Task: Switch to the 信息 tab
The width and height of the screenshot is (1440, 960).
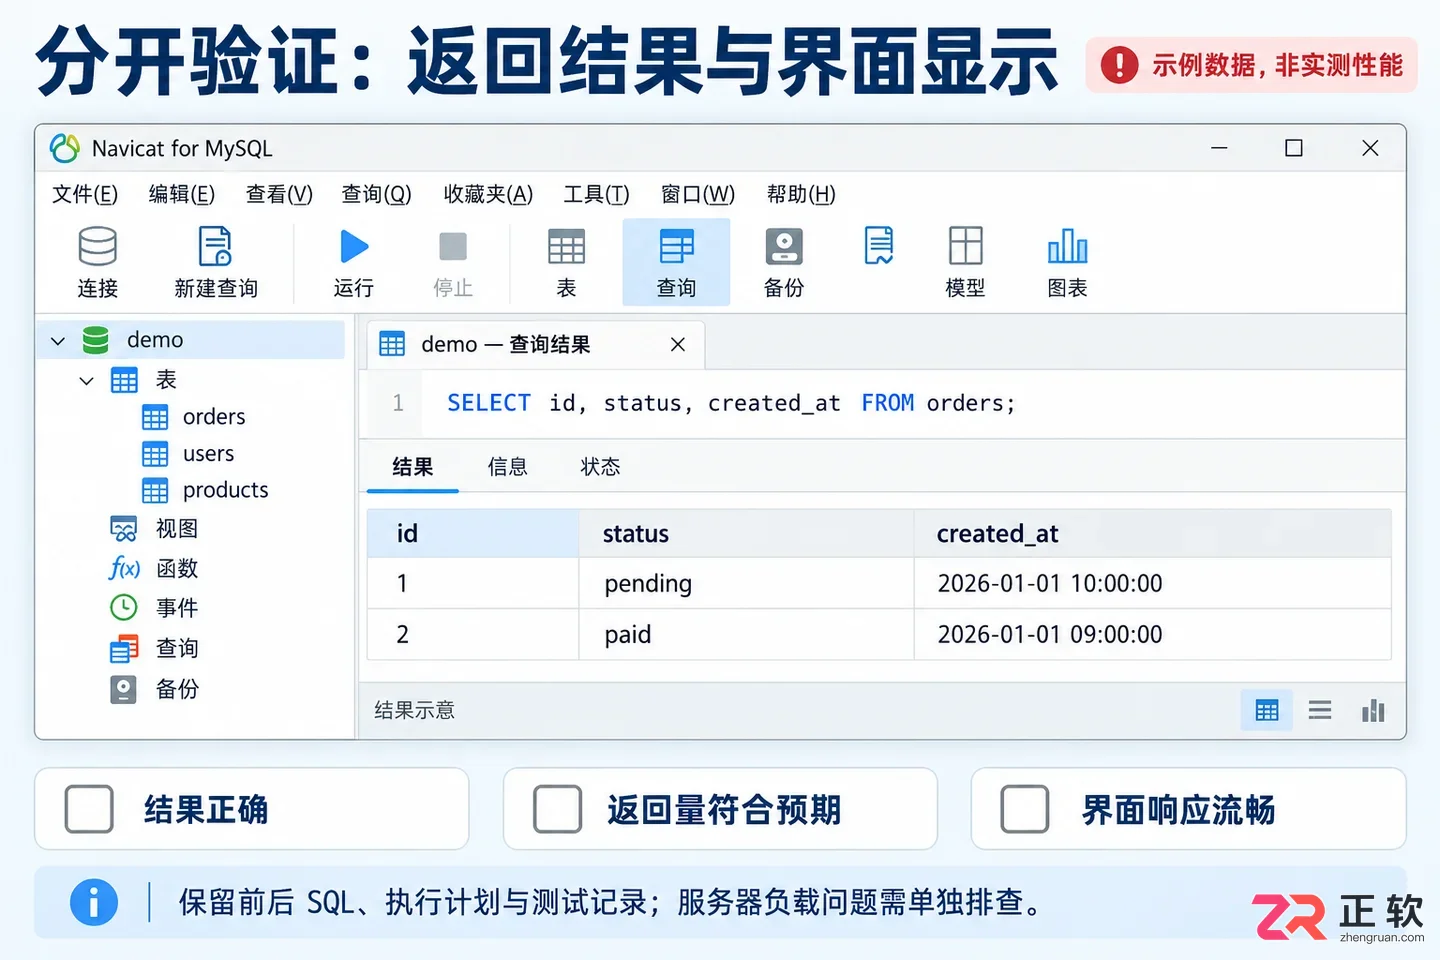Action: 507,467
